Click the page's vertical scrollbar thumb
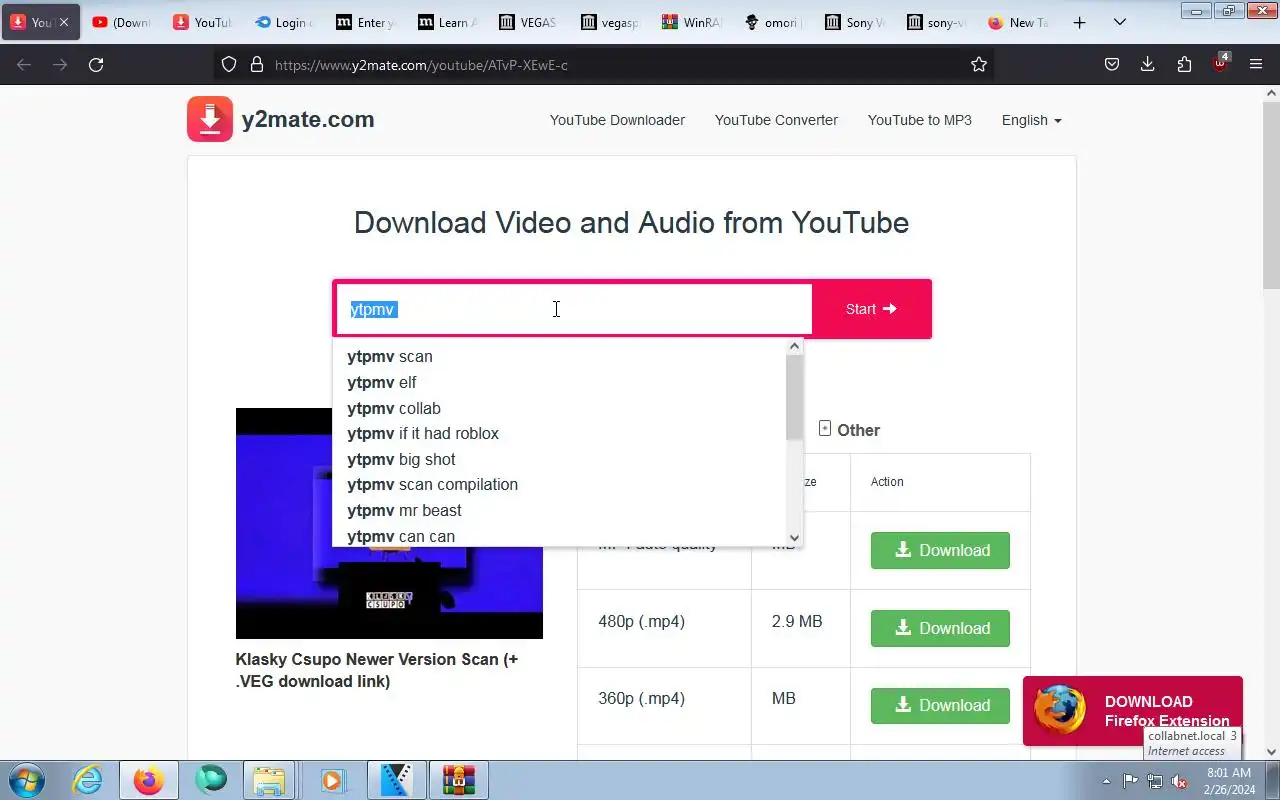Viewport: 1280px width, 800px height. click(x=1271, y=196)
